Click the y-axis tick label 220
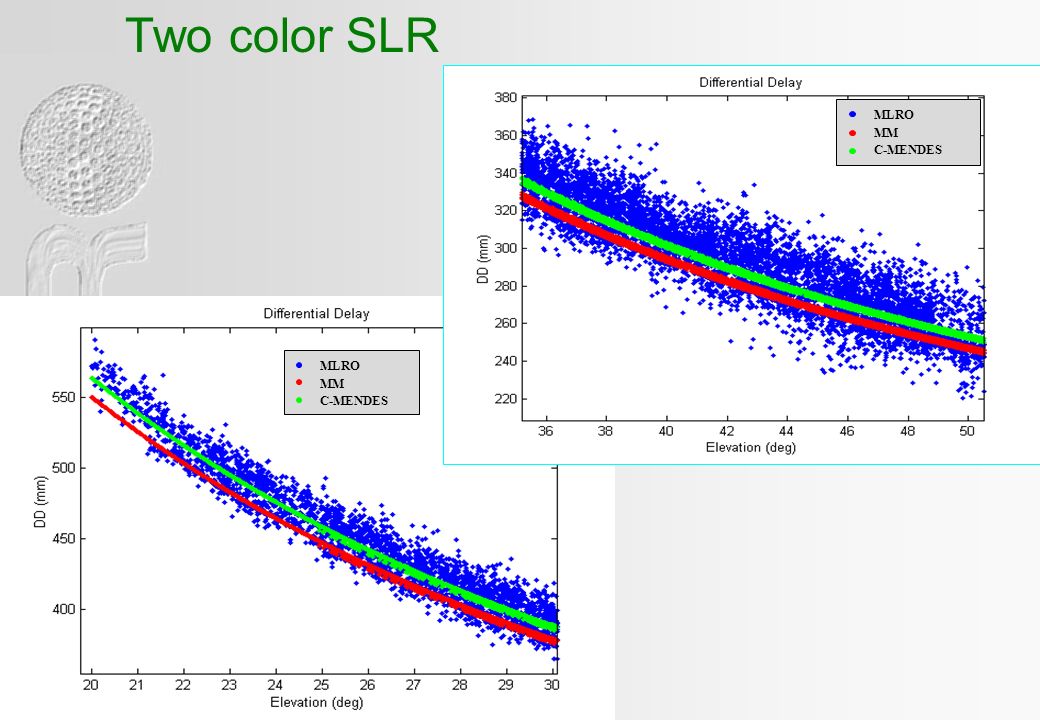1040x720 pixels. click(505, 399)
